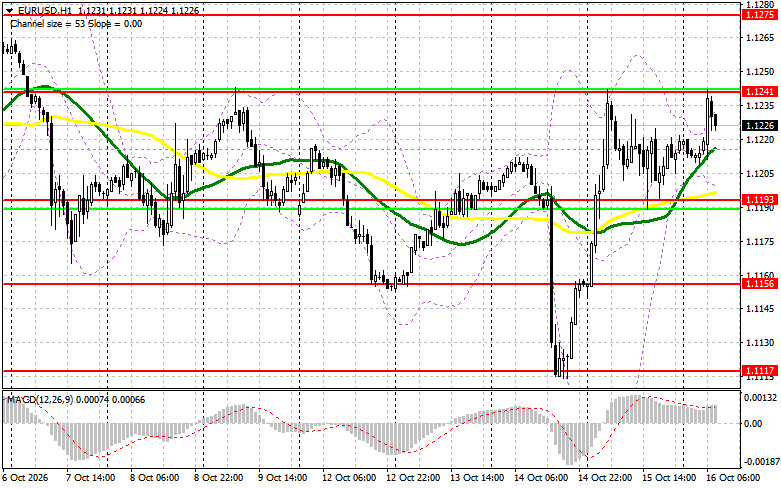Click the '9 Oct 14:00' time axis label
Viewport: 781px width, 489px height.
pos(283,478)
